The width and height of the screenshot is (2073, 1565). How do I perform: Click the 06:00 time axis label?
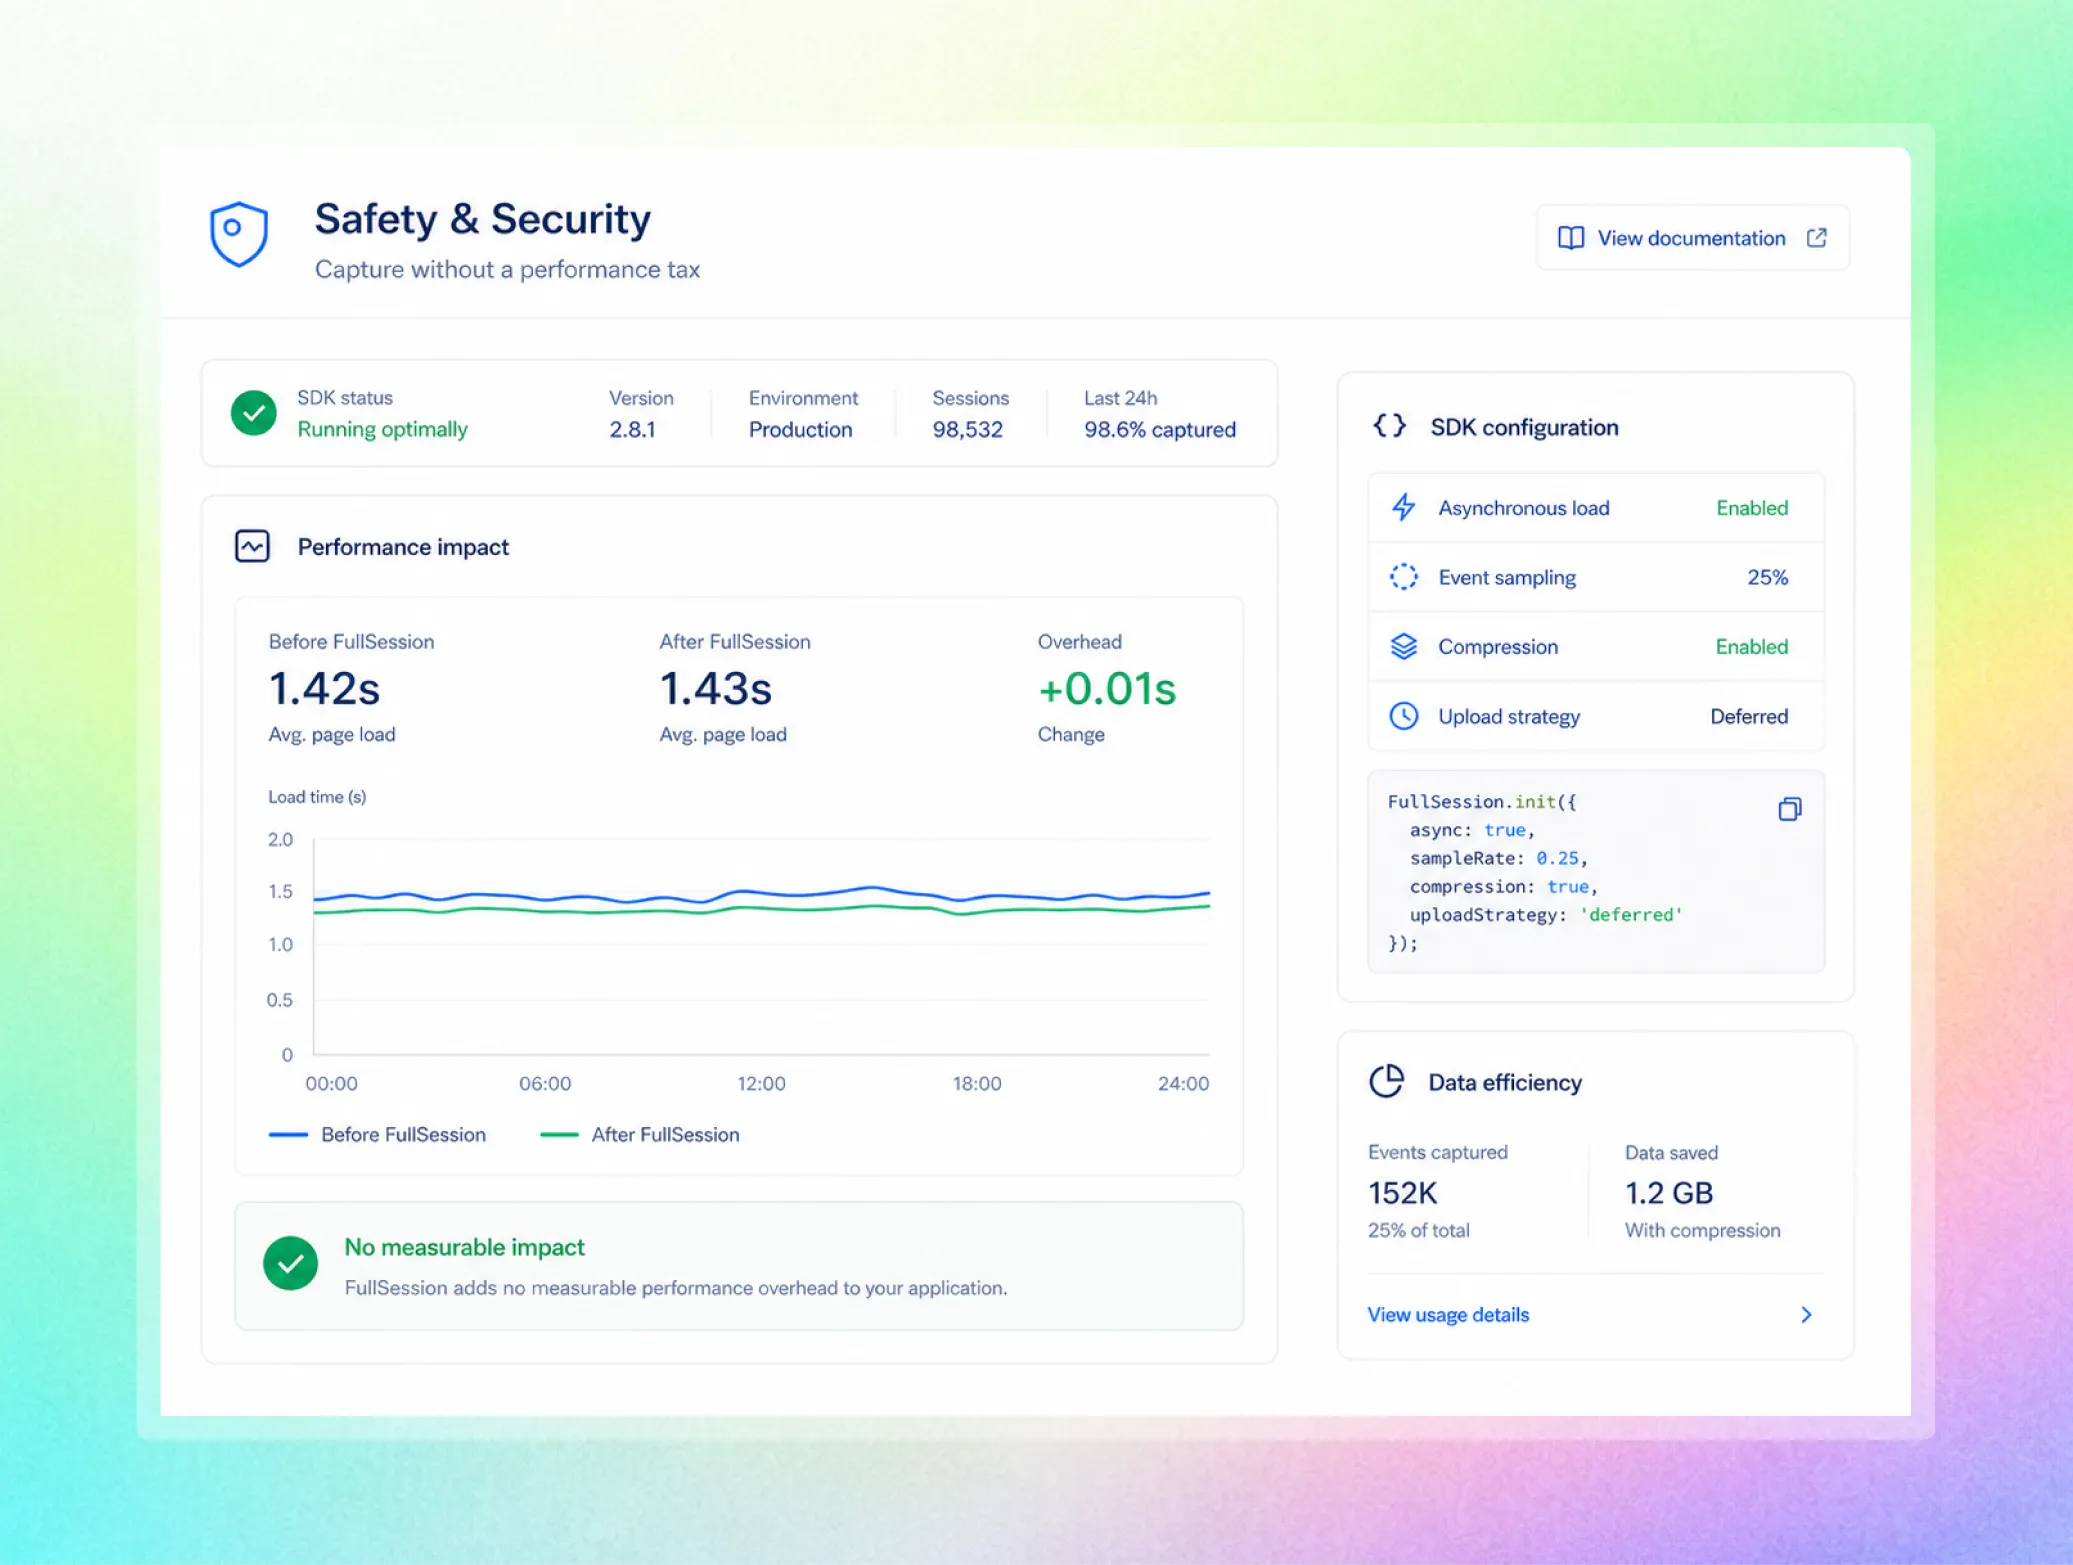point(545,1083)
